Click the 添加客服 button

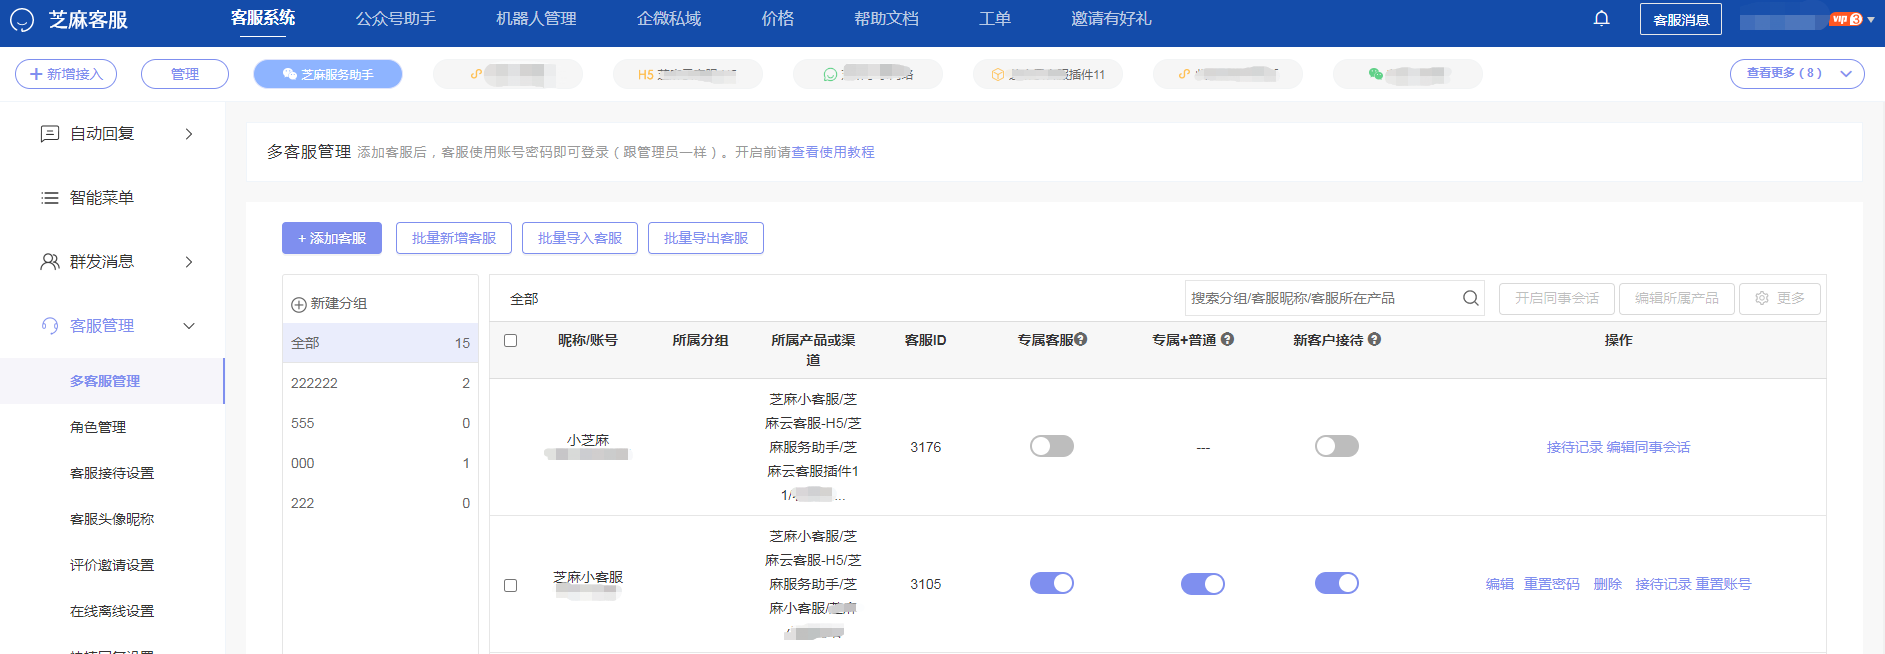(332, 238)
